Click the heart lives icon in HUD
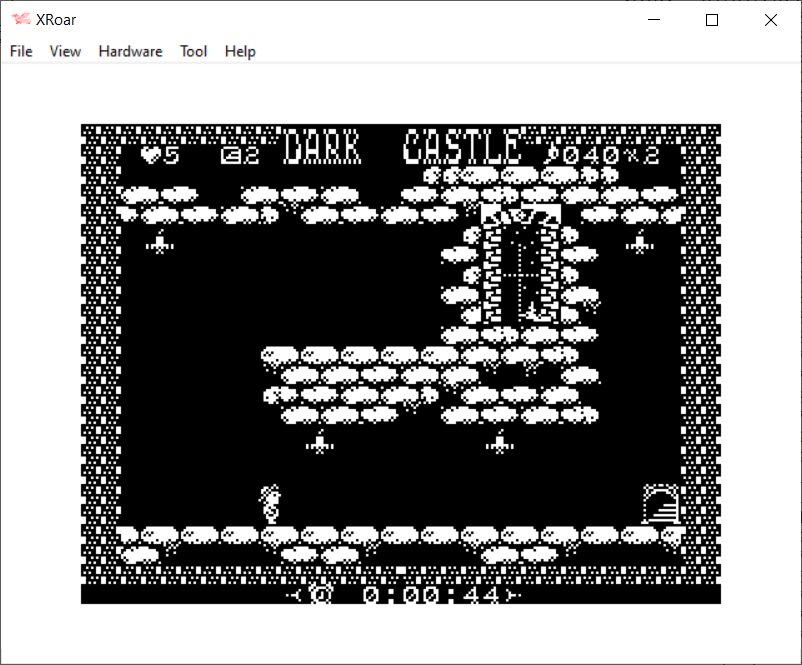802x665 pixels. (x=151, y=155)
